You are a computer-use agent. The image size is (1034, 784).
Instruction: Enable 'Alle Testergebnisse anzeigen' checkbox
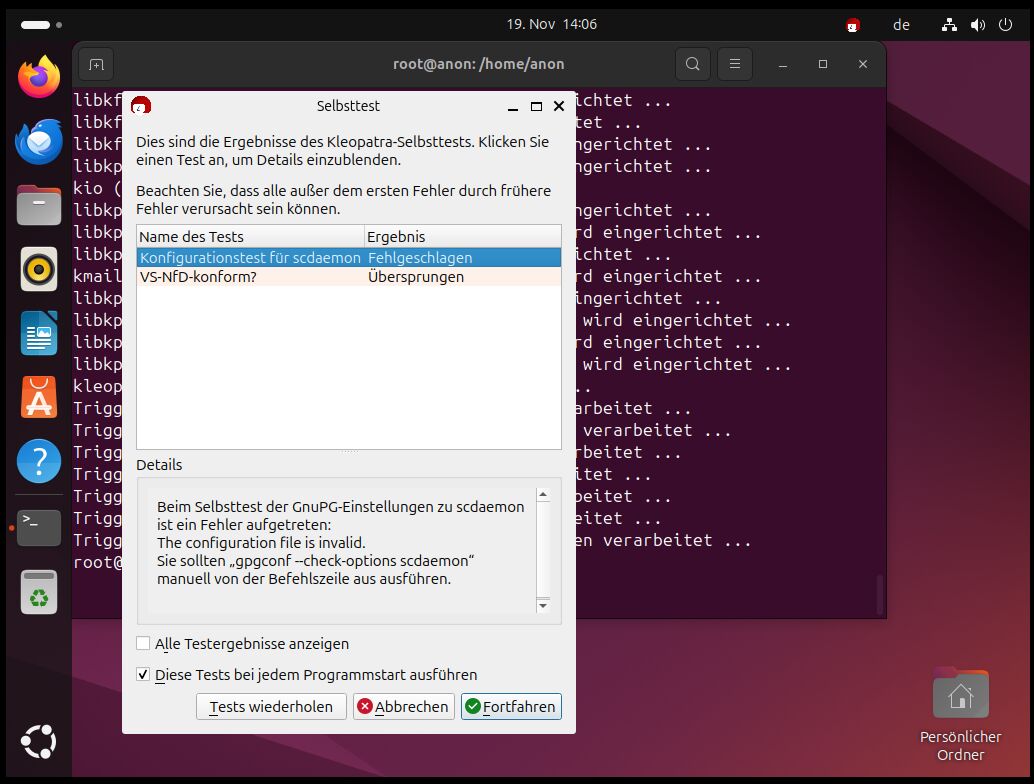tap(143, 644)
